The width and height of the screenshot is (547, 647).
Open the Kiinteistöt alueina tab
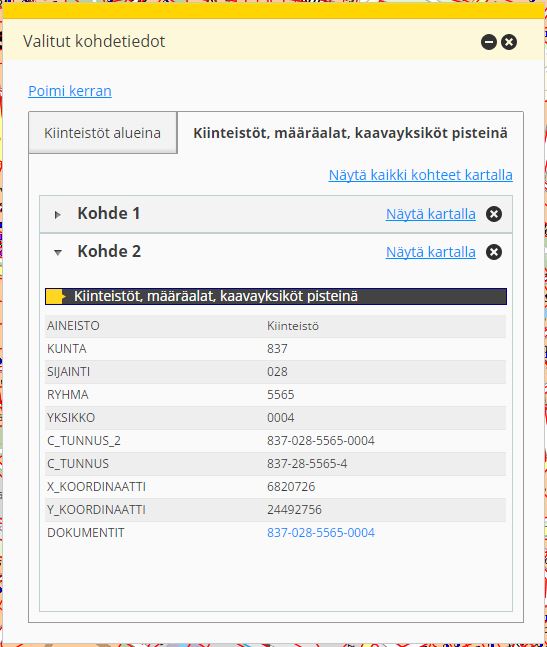(103, 133)
